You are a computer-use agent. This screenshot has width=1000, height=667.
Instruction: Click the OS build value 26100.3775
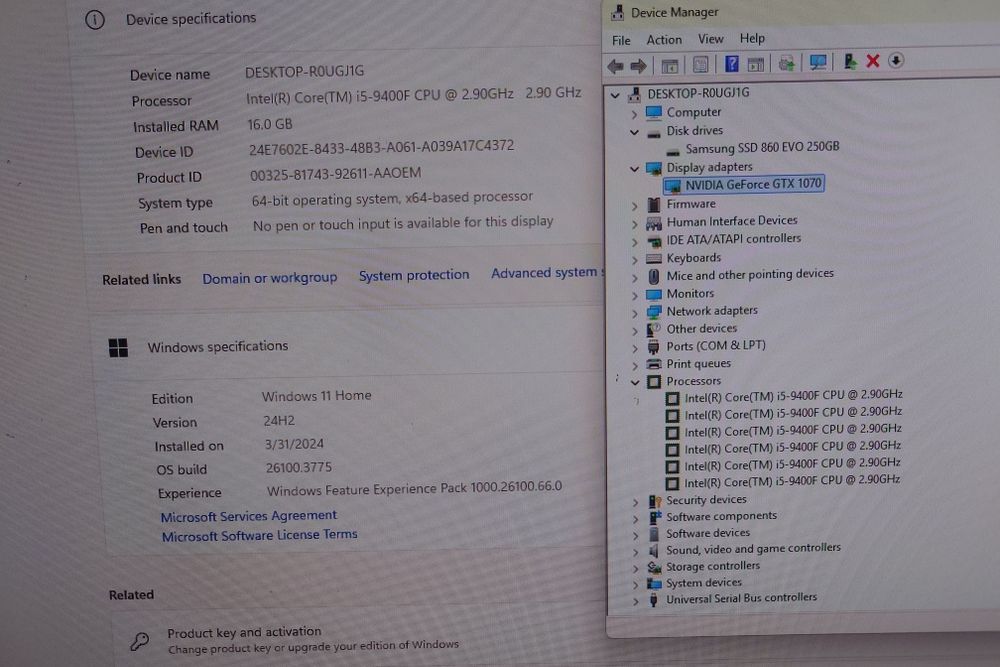pos(298,467)
